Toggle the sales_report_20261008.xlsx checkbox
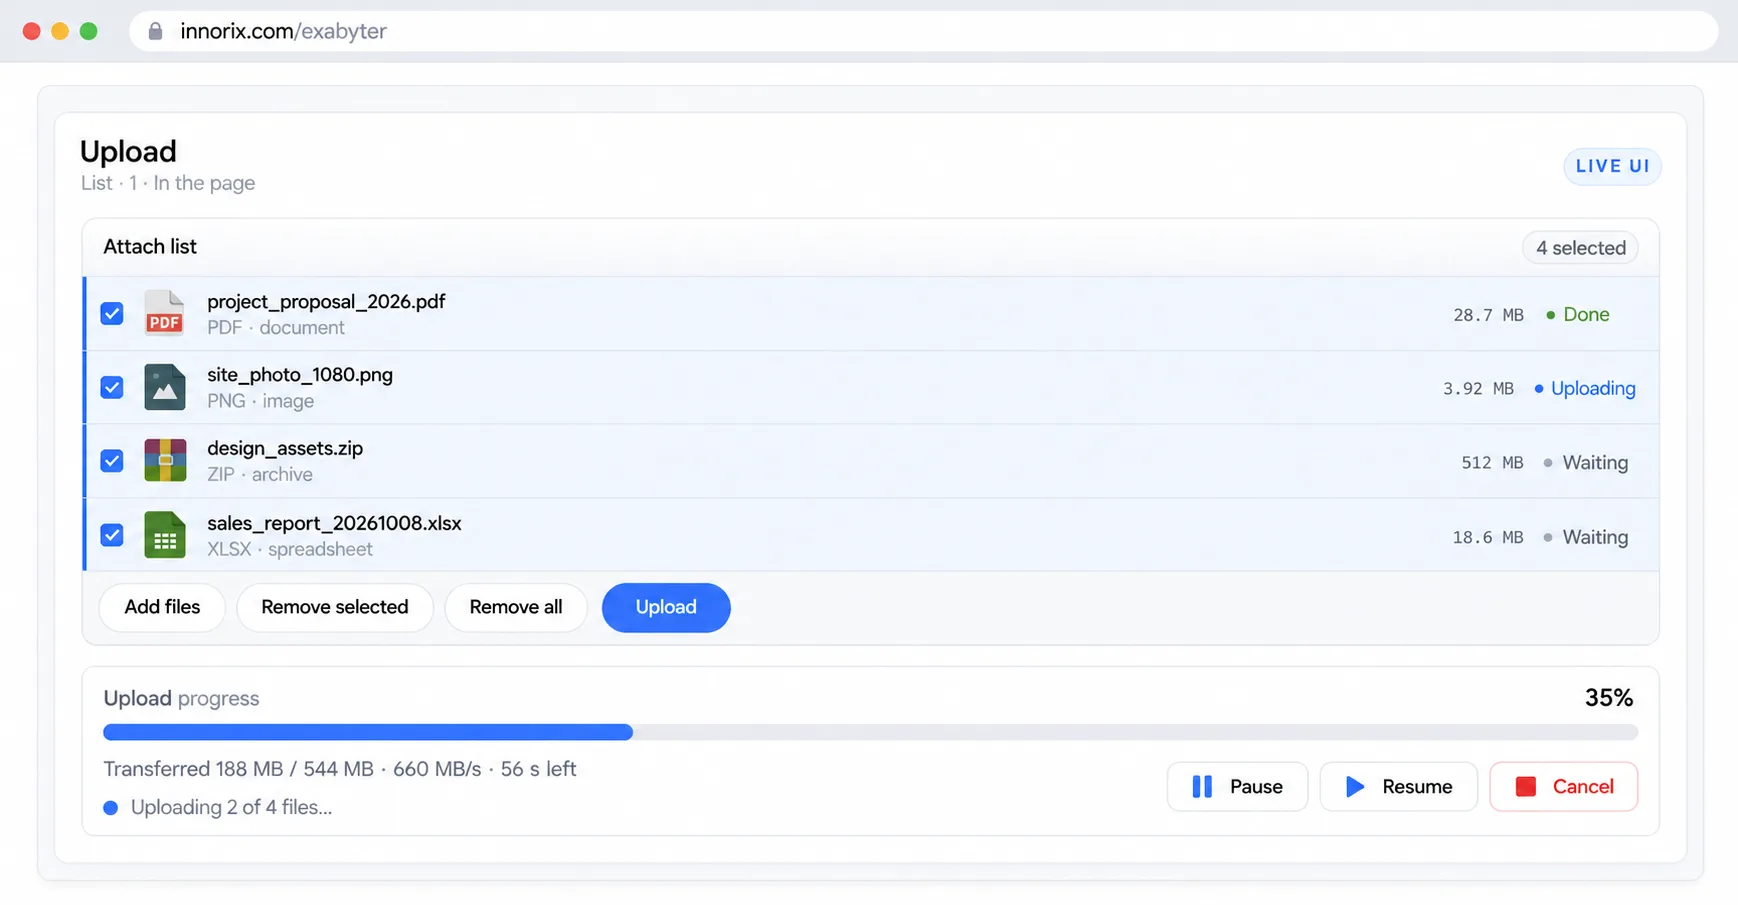This screenshot has width=1738, height=905. (x=112, y=535)
